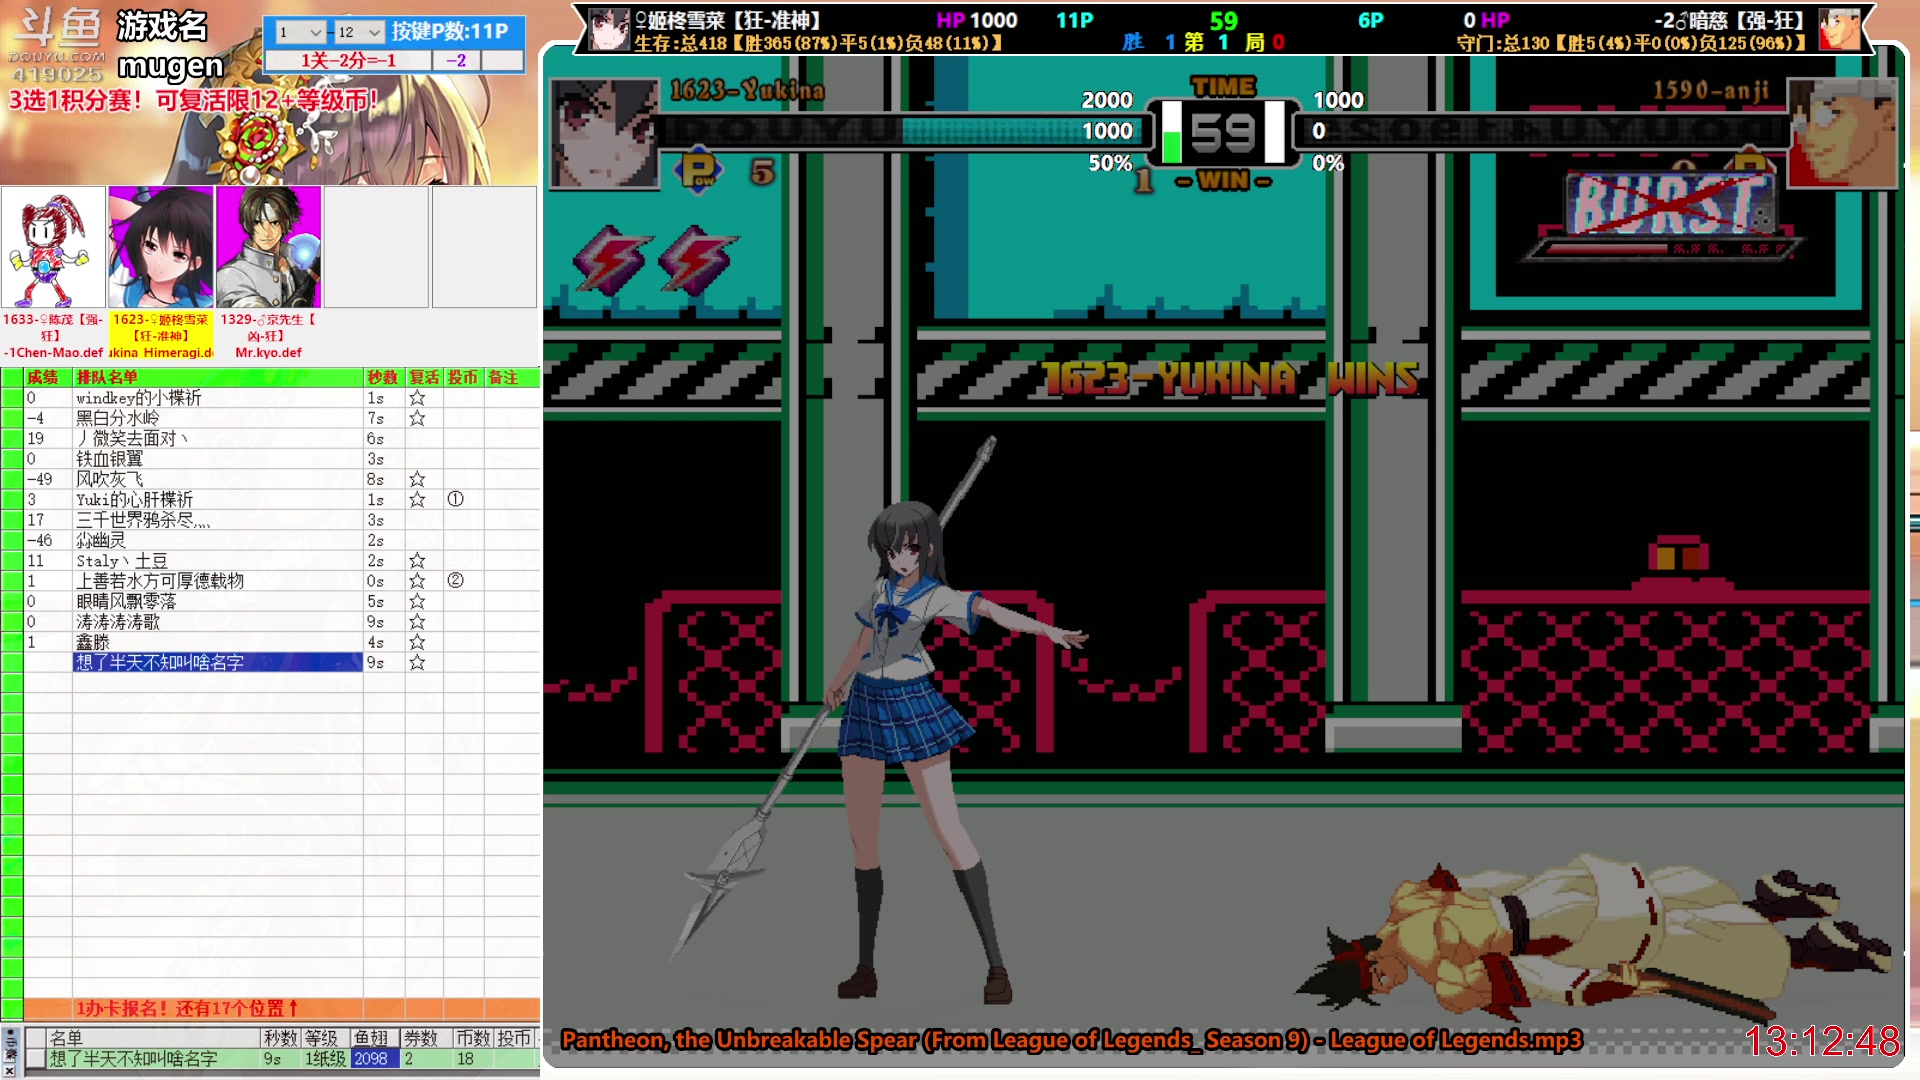Select the highlighted row '想了半天不知叫啥名字' in queue

click(217, 662)
